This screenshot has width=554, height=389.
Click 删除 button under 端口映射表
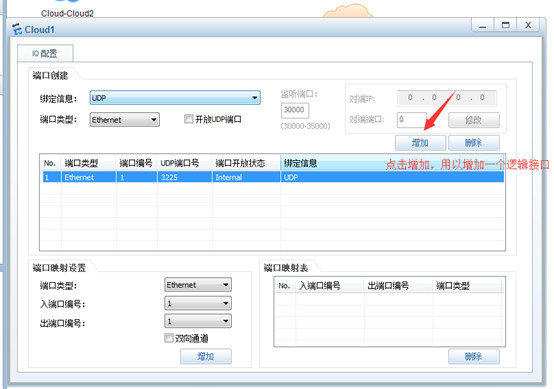tap(474, 356)
